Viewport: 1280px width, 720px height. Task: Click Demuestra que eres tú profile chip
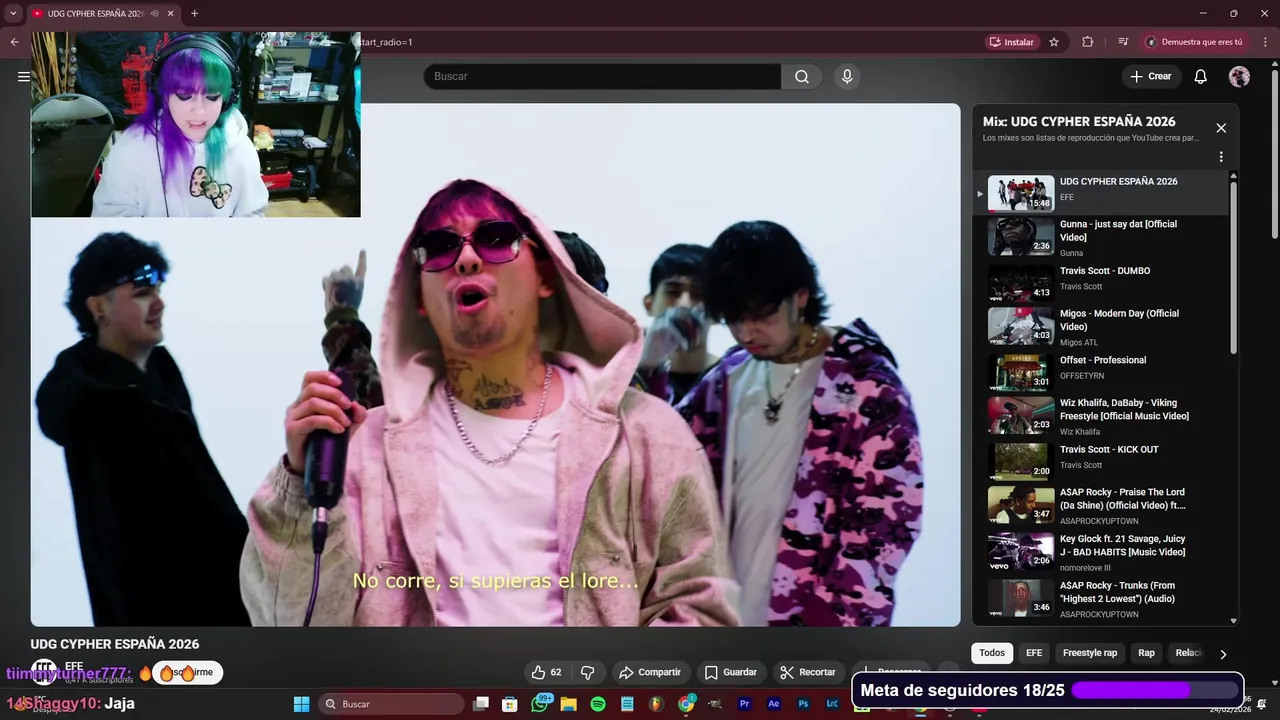click(1195, 42)
